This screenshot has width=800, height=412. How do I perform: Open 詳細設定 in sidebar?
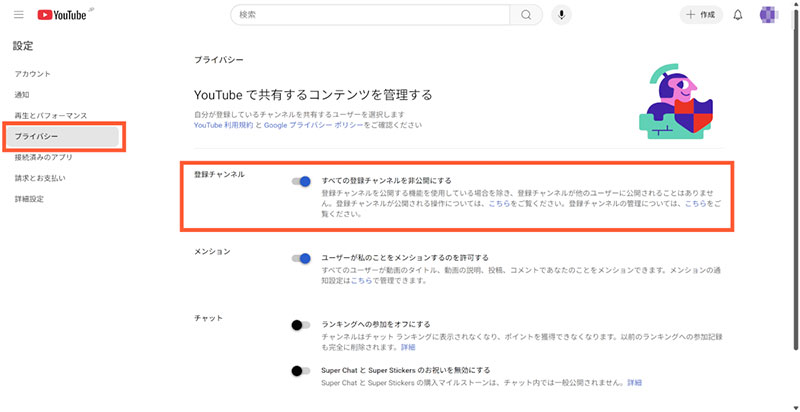coord(29,199)
